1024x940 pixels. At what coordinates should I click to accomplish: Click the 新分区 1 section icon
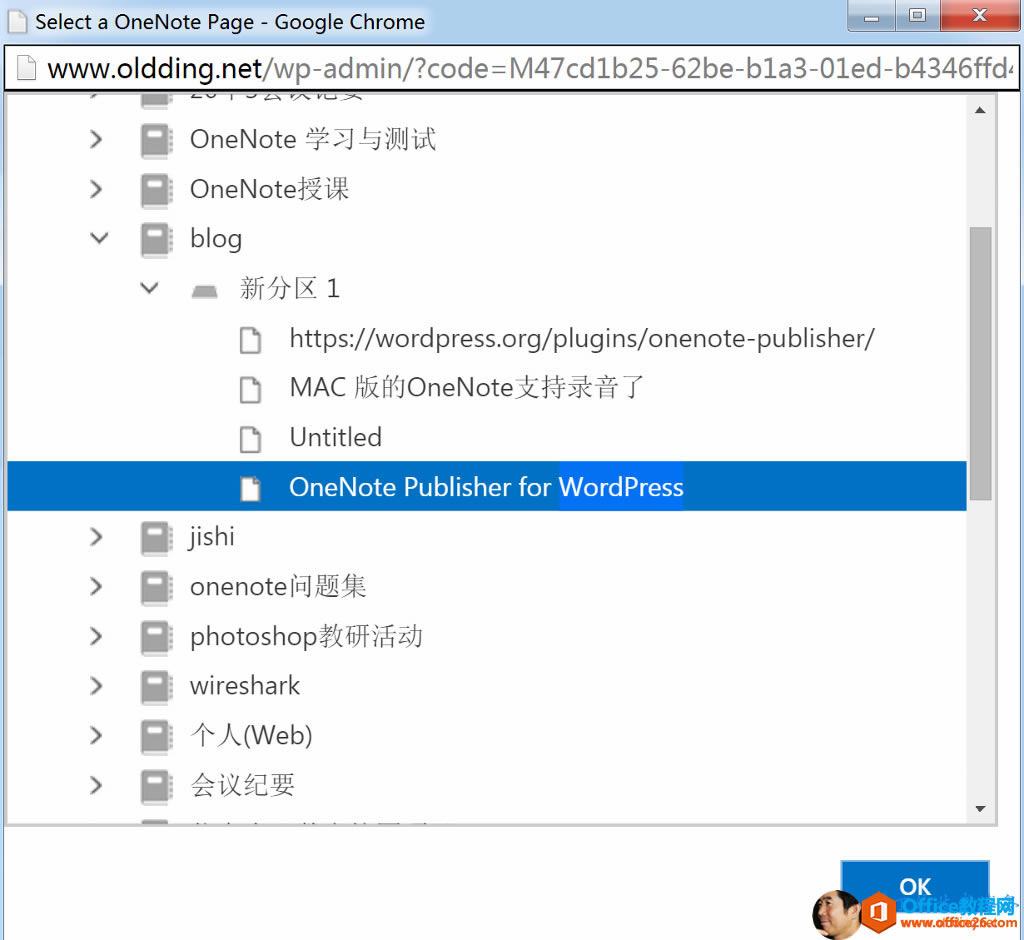(x=204, y=288)
